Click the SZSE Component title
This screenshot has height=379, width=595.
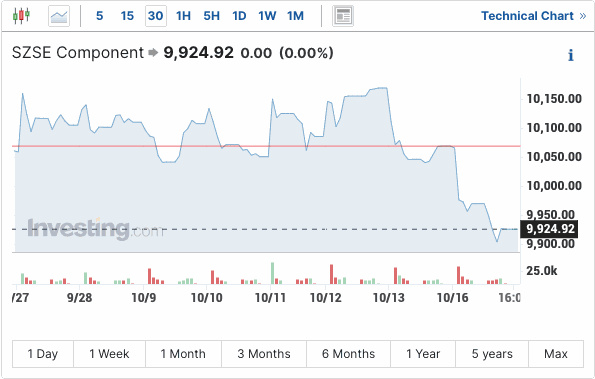point(78,53)
